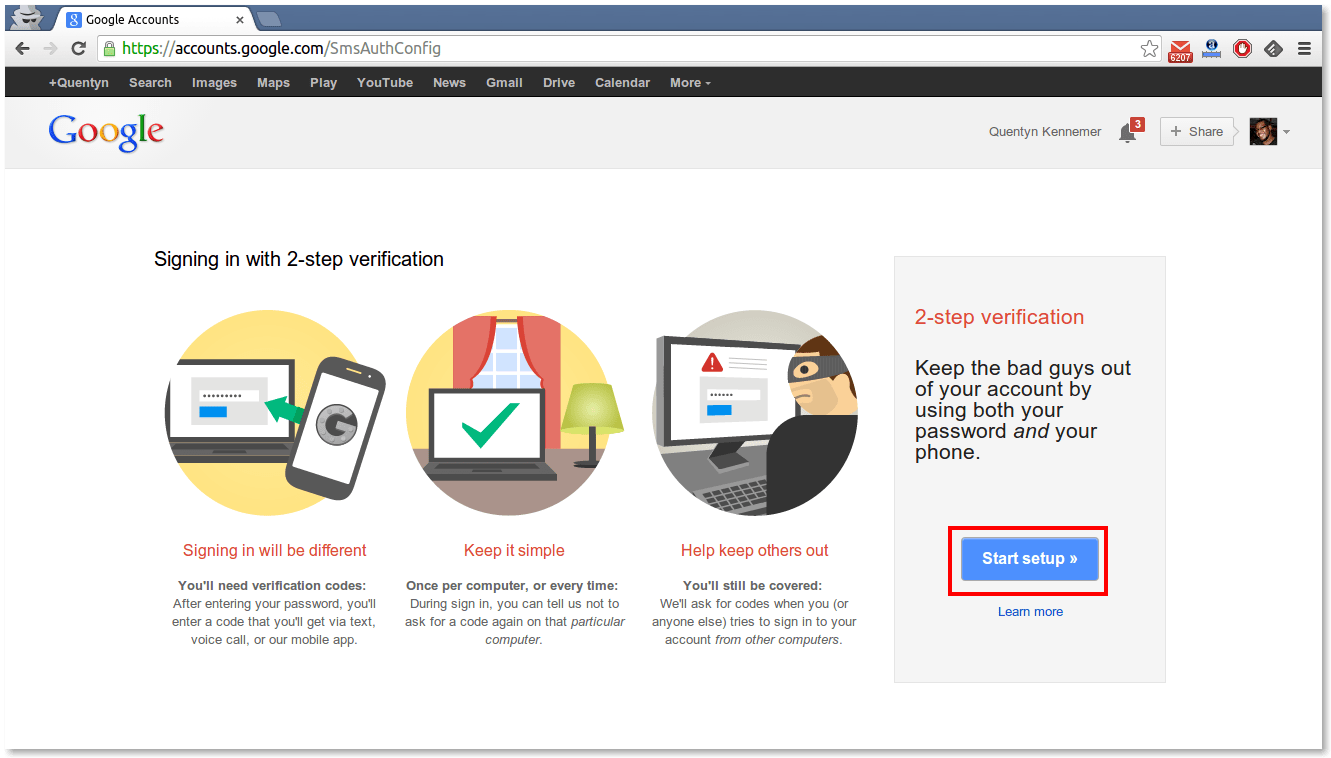Open the Gmail checker extension showing 6207
Image resolution: width=1331 pixels, height=758 pixels.
pyautogui.click(x=1180, y=50)
